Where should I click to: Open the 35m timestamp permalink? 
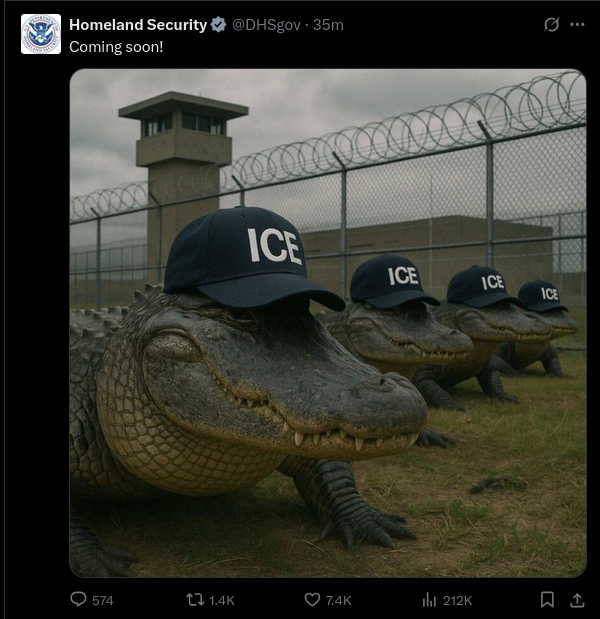(328, 25)
